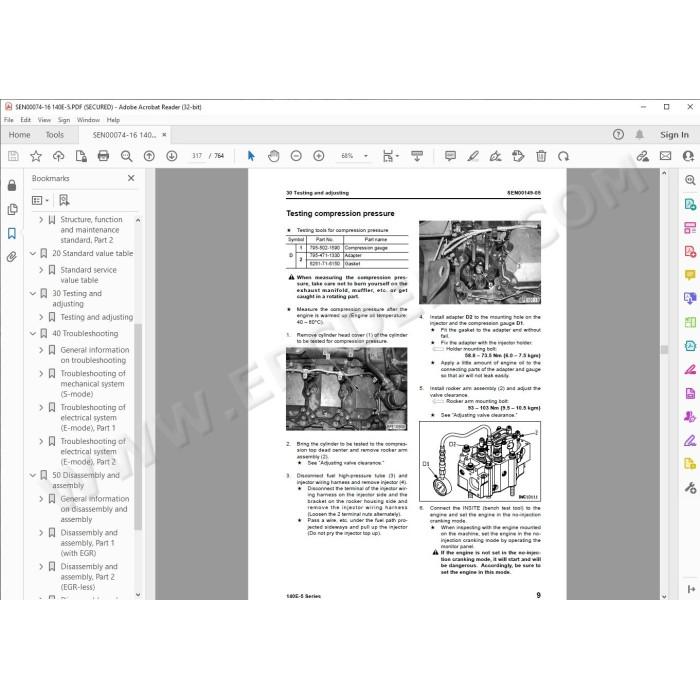Collapse the 40 Troubleshooting bookmark
Viewport: 700px width, 700px height.
[33, 333]
